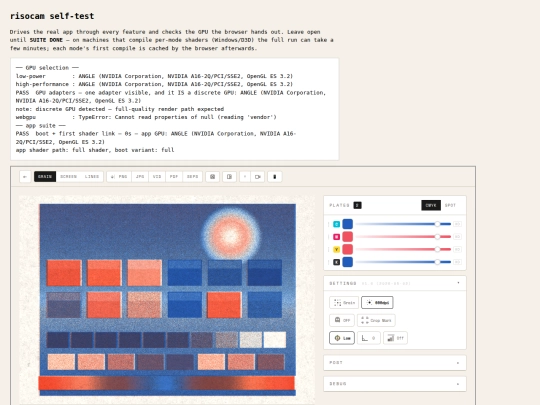Image resolution: width=540 pixels, height=405 pixels.
Task: Click the value box at end of M row
Action: point(457,237)
